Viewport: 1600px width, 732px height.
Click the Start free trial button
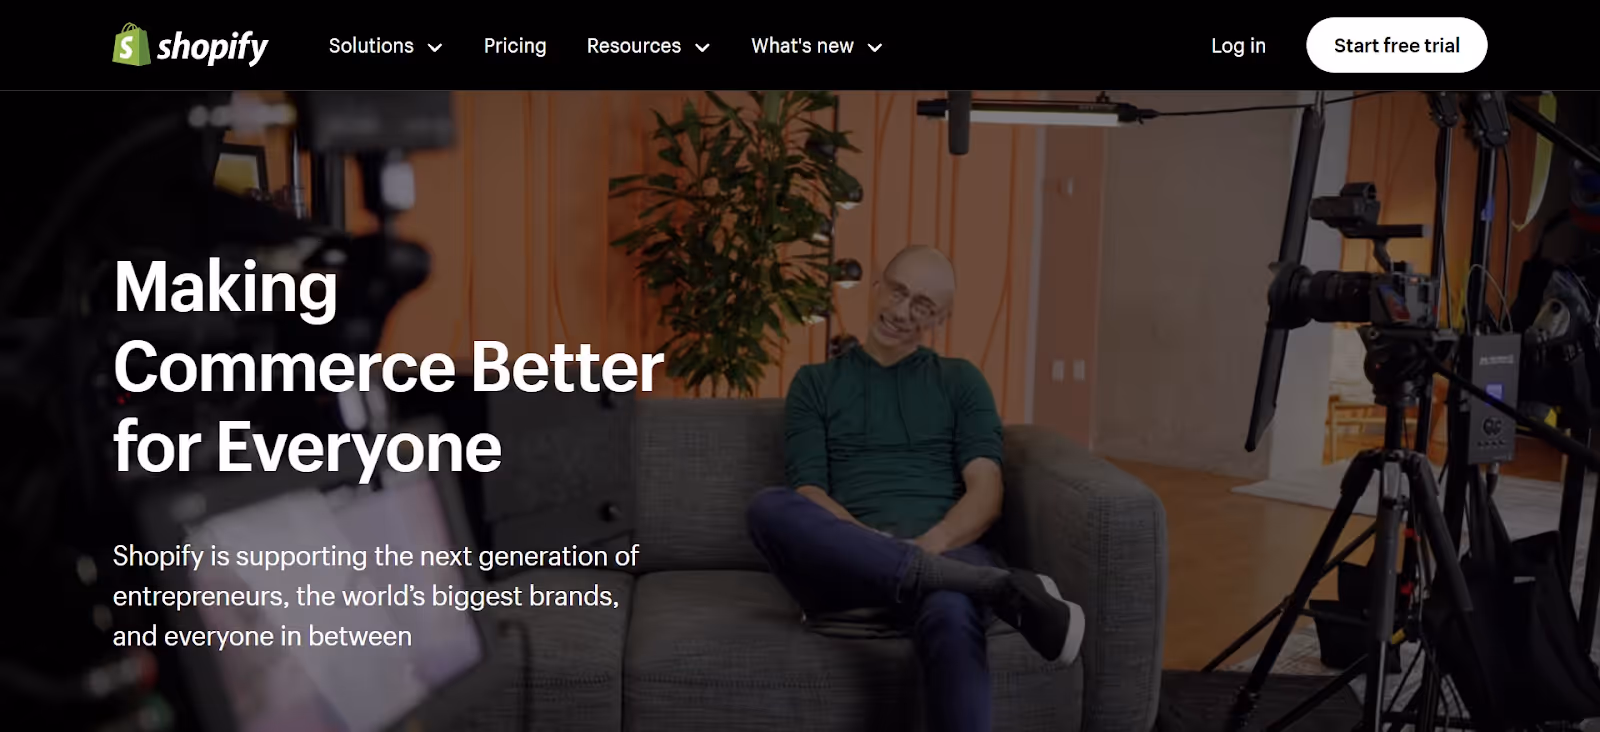pyautogui.click(x=1396, y=45)
